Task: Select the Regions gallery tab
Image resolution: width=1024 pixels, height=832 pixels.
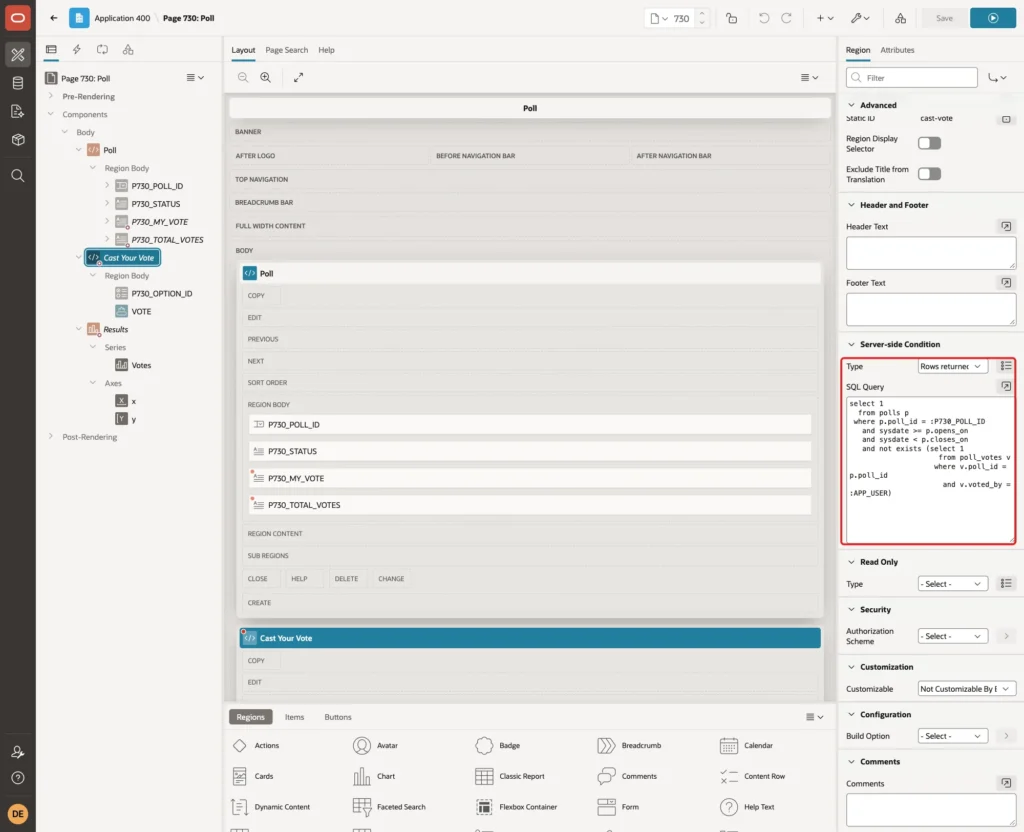Action: pyautogui.click(x=250, y=717)
